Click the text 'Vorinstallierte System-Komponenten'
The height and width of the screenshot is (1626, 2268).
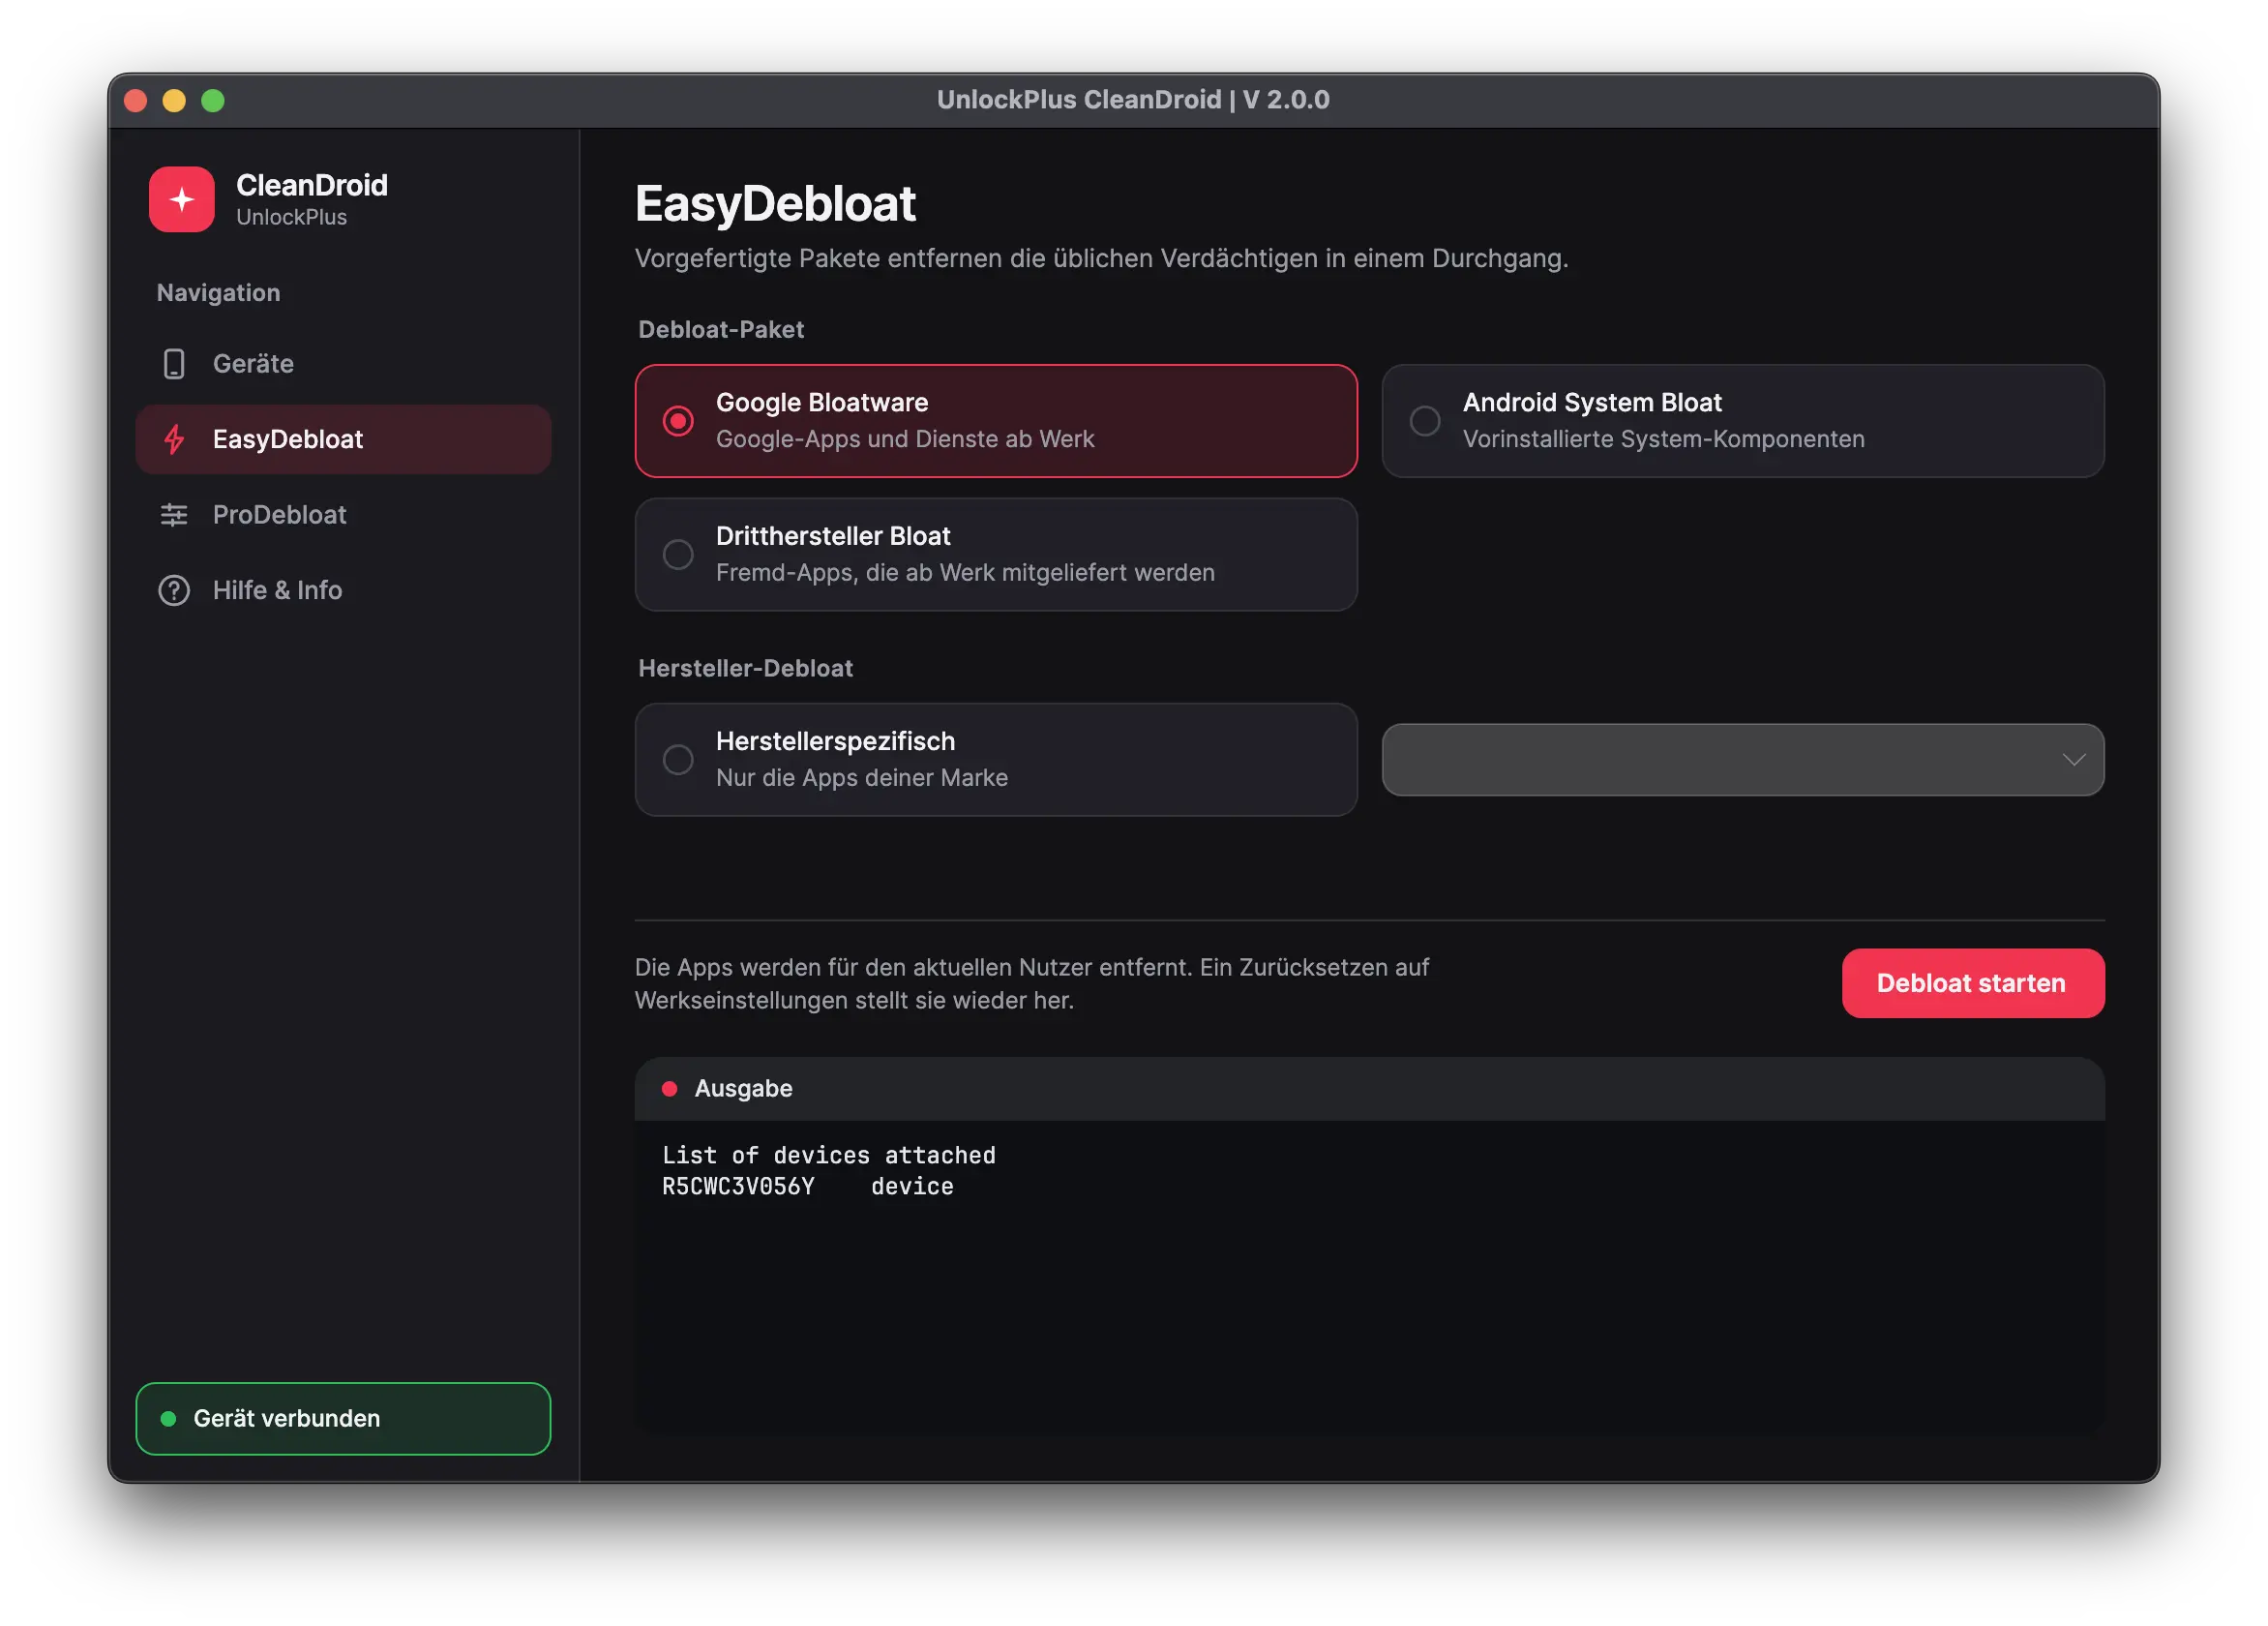pyautogui.click(x=1663, y=439)
